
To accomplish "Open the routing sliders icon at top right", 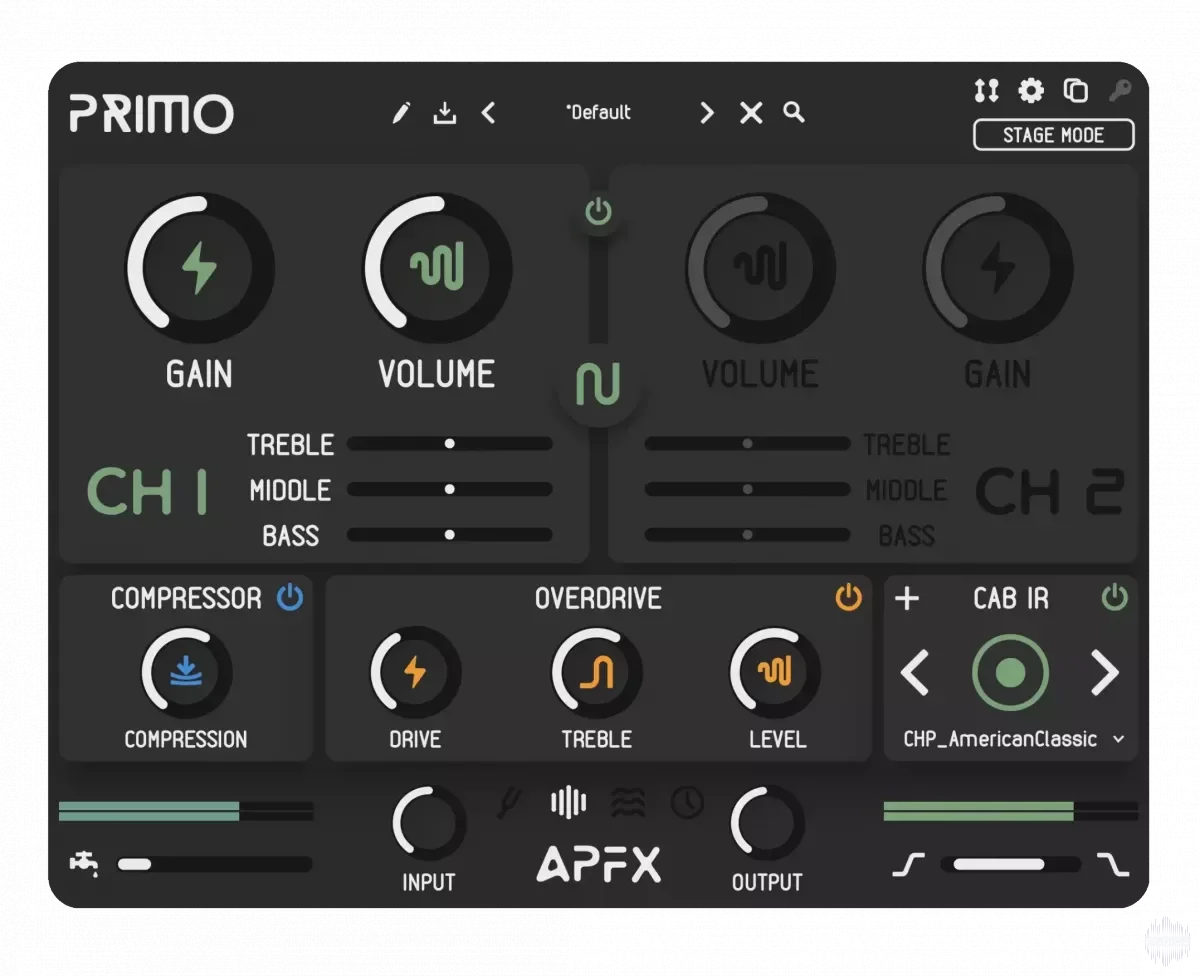I will coord(986,91).
